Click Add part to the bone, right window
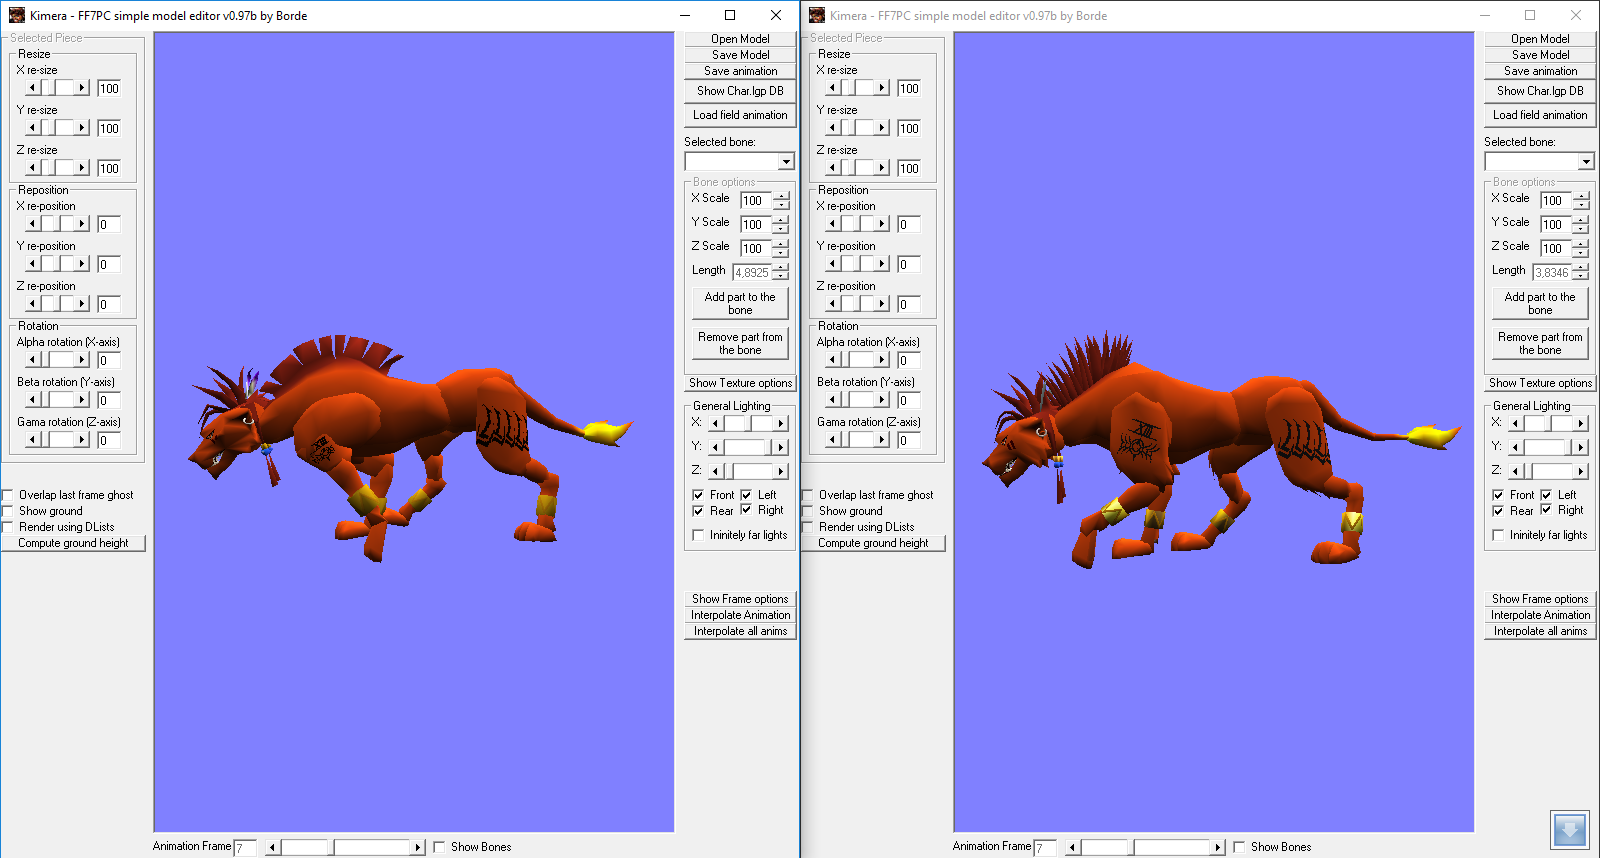1600x858 pixels. (1540, 303)
